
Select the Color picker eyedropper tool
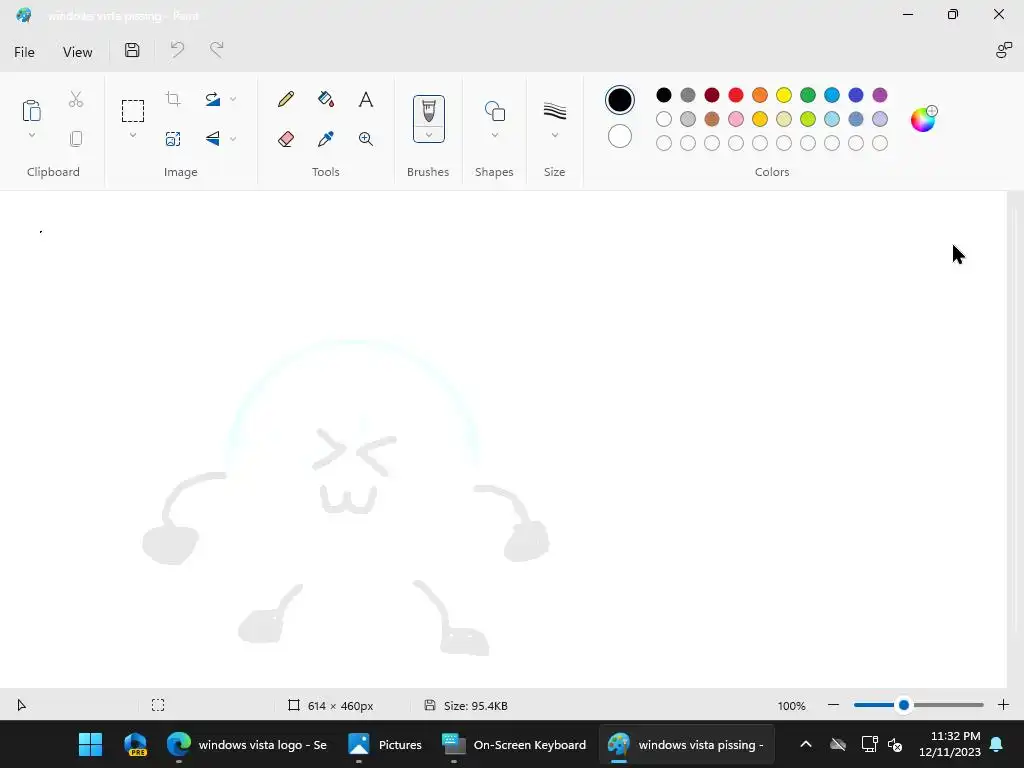[x=325, y=138]
